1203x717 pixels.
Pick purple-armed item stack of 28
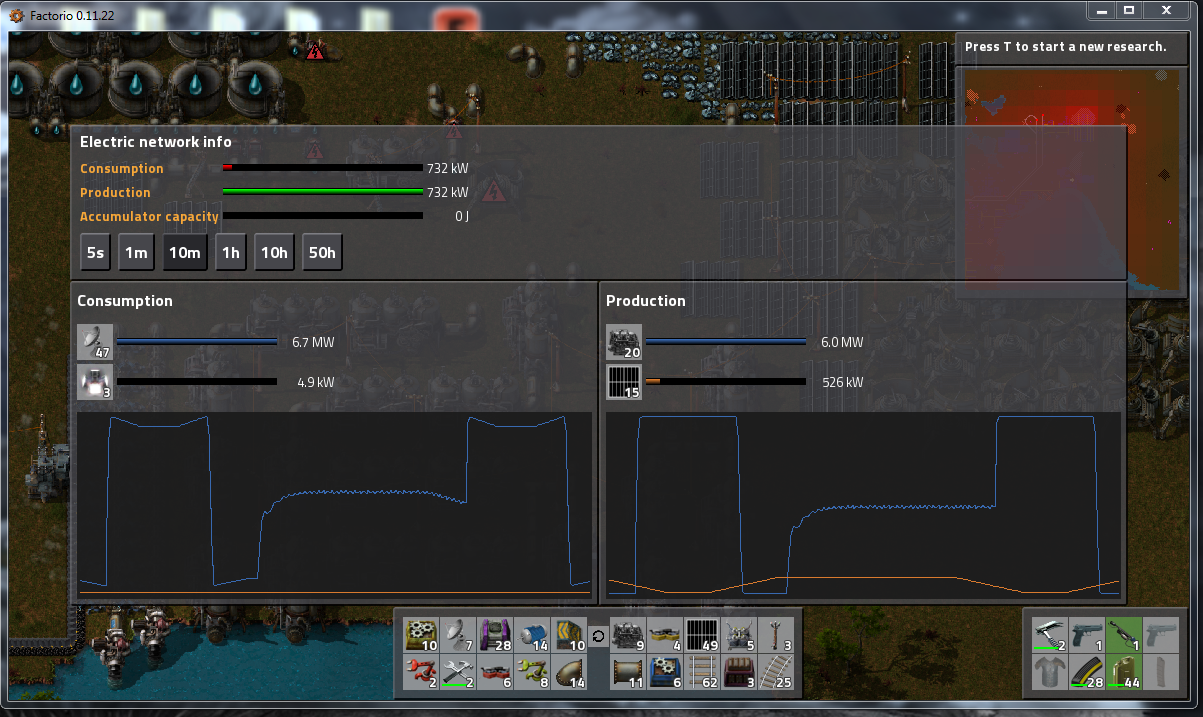click(495, 634)
